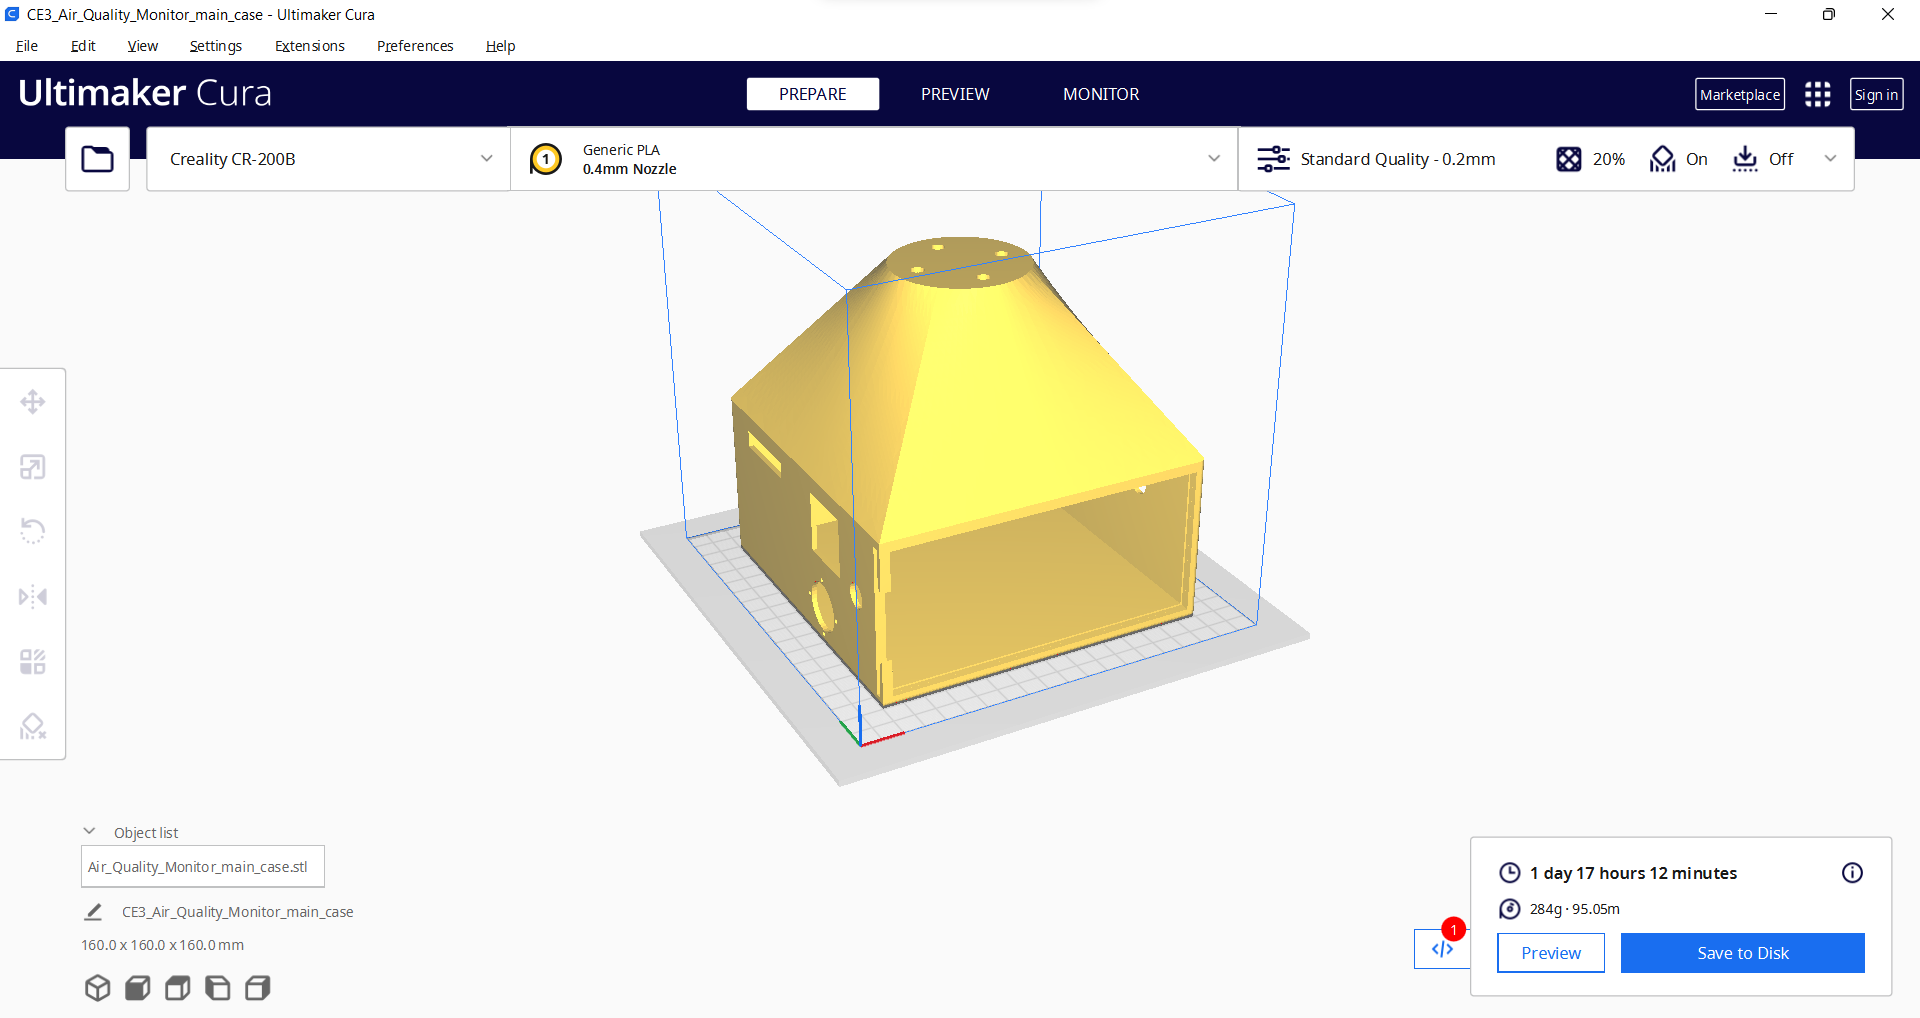Screen dimensions: 1920x1018
Task: Click the material usage spool icon
Action: (1510, 909)
